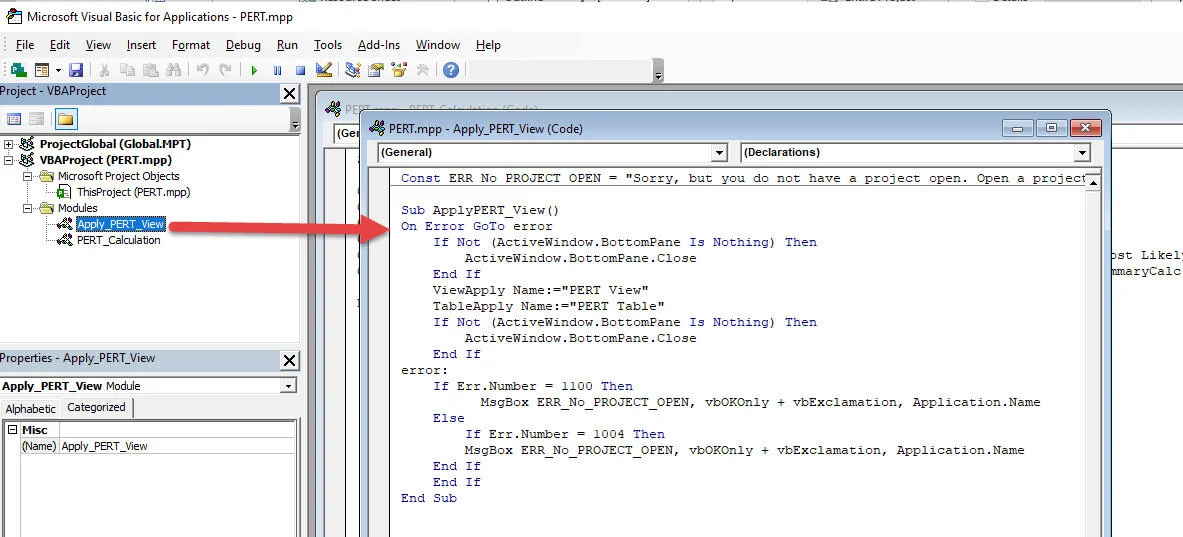This screenshot has width=1183, height=537.
Task: Expand the ProjectGlobal (Global.MPT) node
Action: (x=9, y=144)
